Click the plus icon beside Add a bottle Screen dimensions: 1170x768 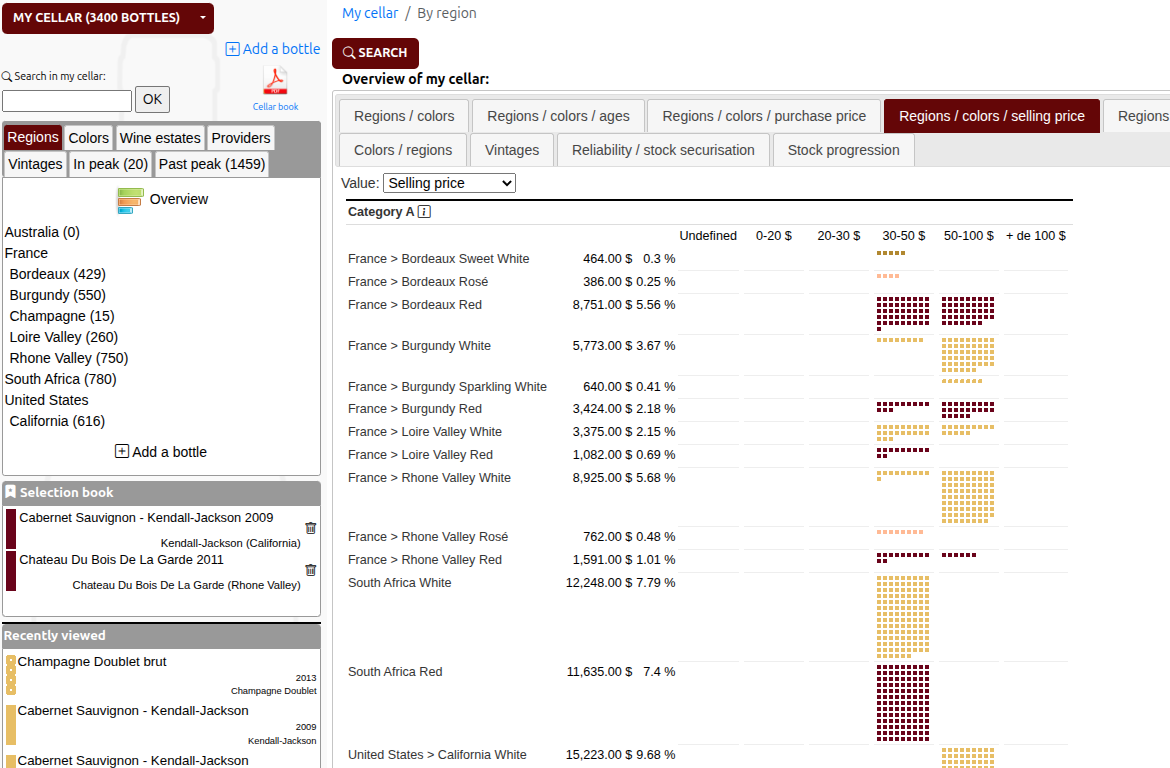click(x=231, y=49)
